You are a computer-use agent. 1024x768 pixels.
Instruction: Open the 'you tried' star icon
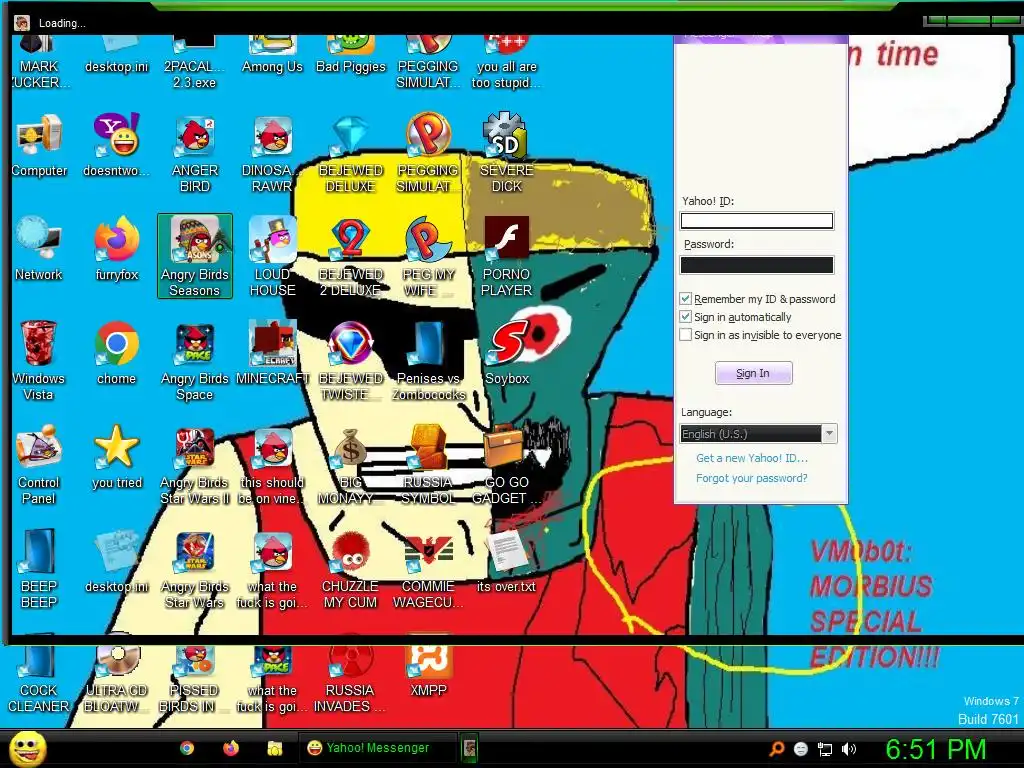click(116, 456)
